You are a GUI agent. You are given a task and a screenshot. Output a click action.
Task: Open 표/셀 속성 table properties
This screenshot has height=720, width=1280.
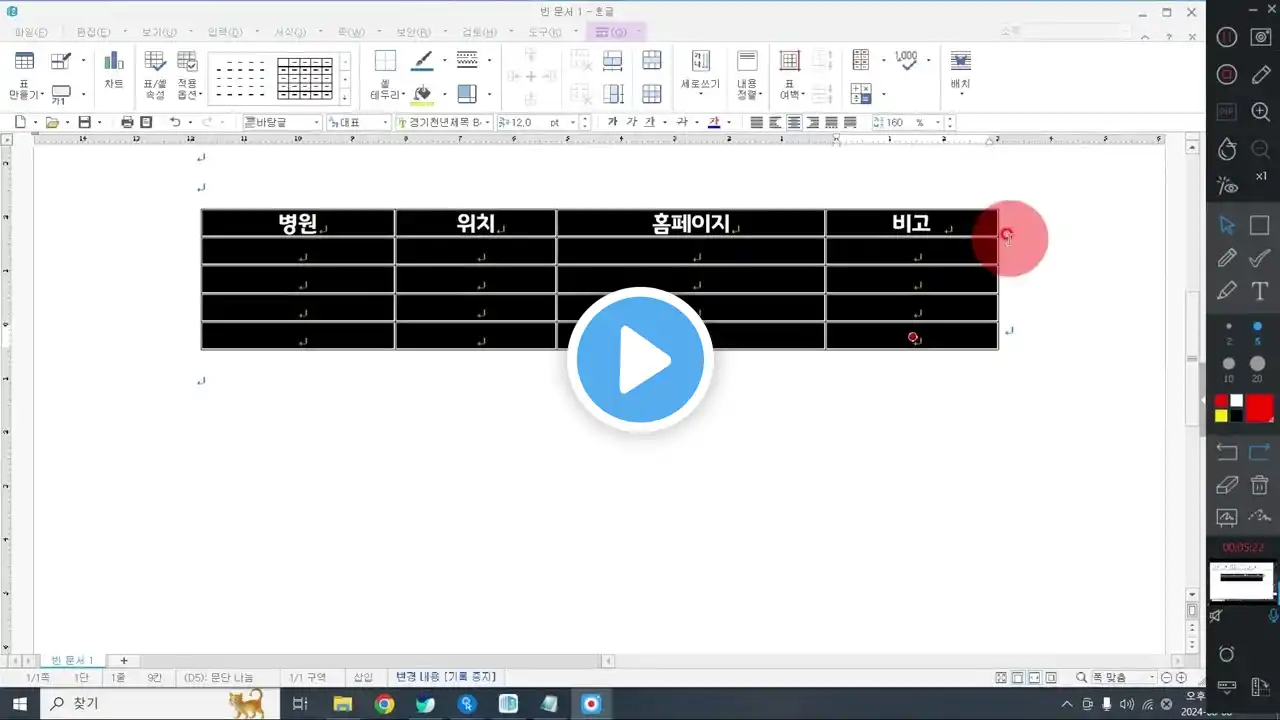tap(155, 74)
